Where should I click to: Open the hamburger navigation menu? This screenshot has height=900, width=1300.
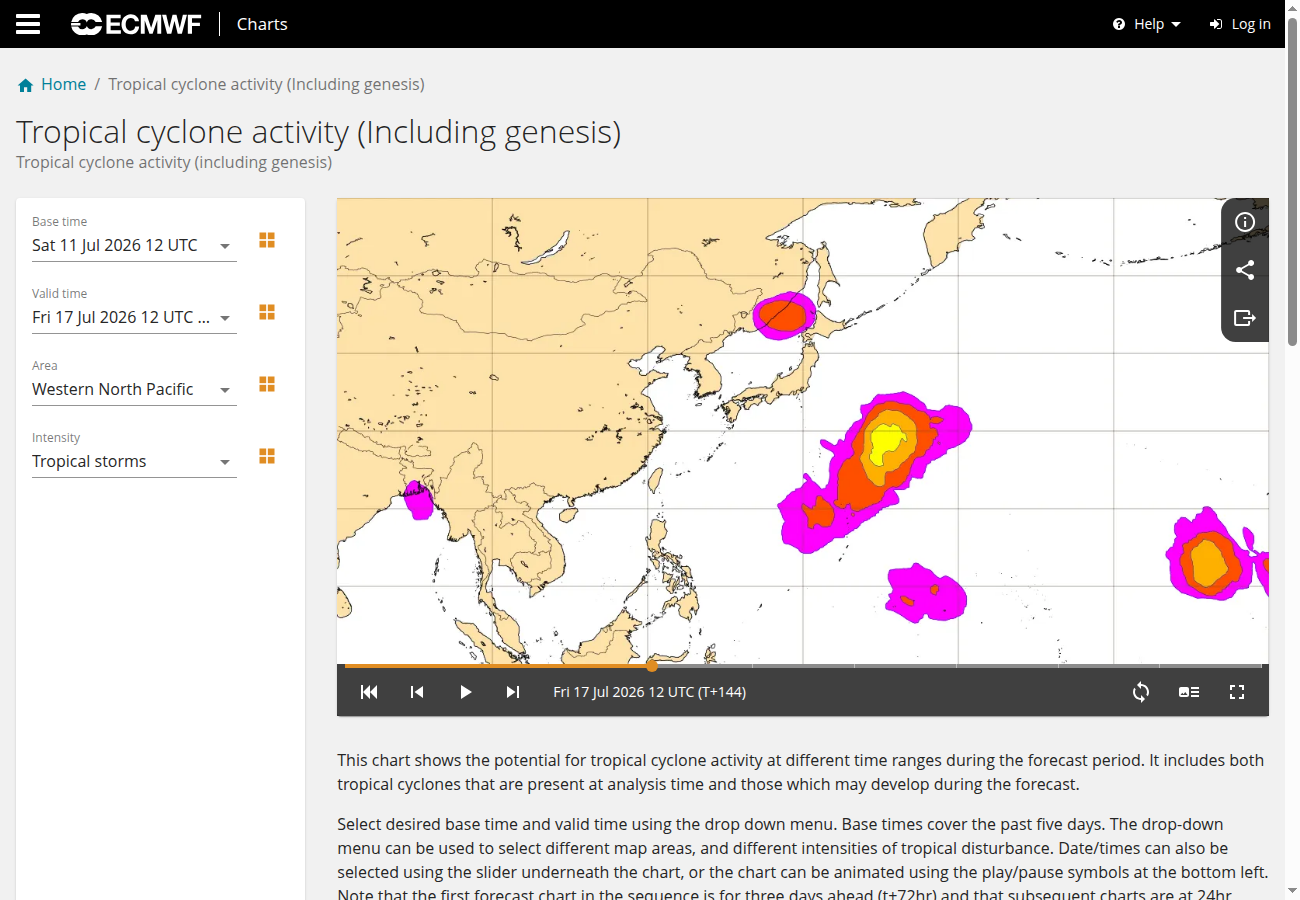point(28,24)
